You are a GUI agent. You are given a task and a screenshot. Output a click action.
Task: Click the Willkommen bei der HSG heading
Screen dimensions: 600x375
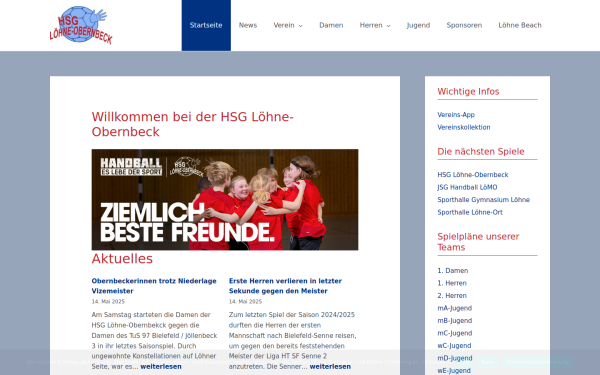coord(192,124)
